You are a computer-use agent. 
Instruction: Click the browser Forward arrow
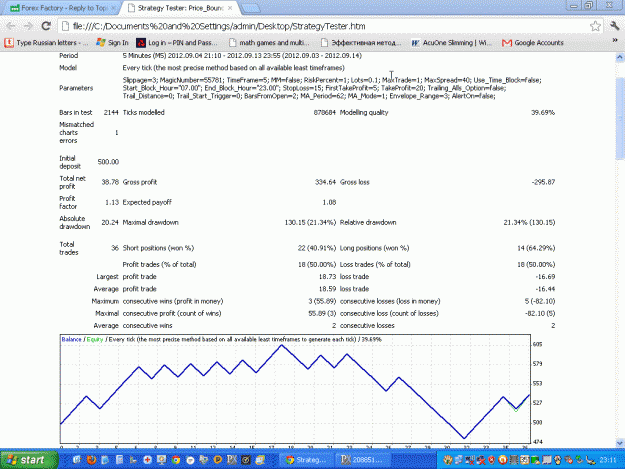pos(28,26)
